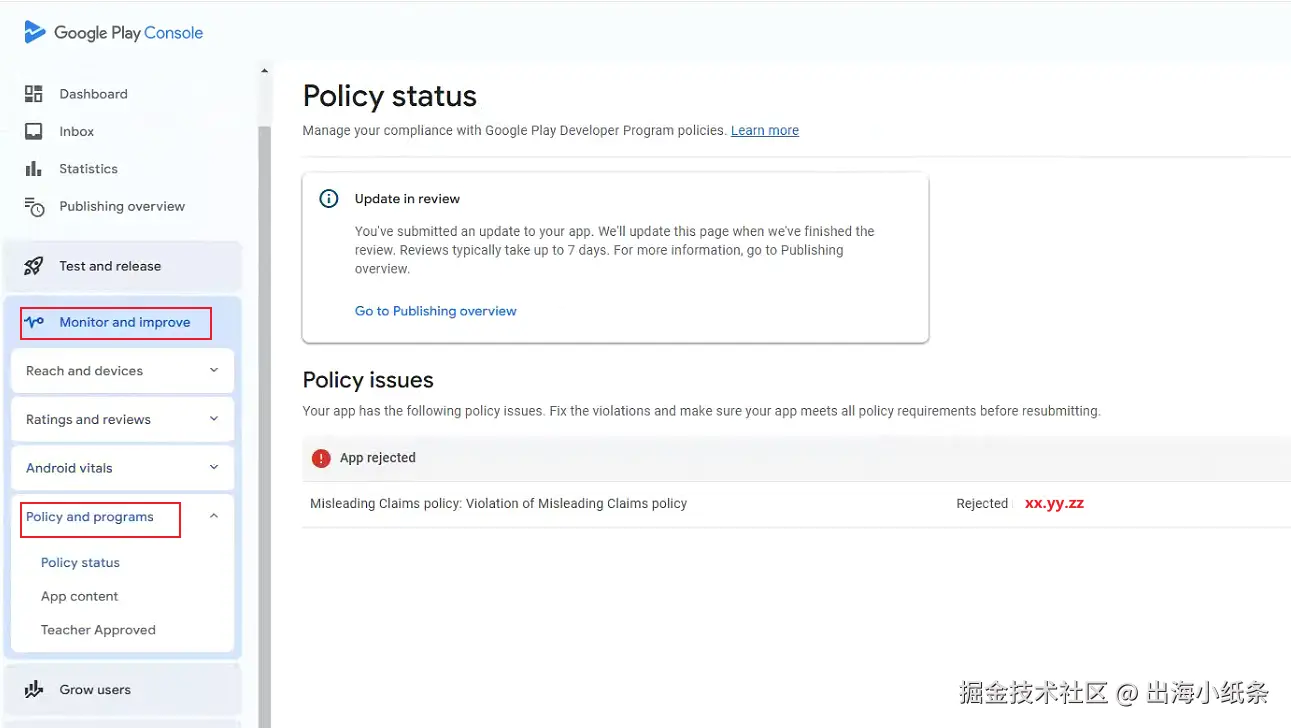
Task: Open Dashboard via its grid icon
Action: [x=34, y=94]
